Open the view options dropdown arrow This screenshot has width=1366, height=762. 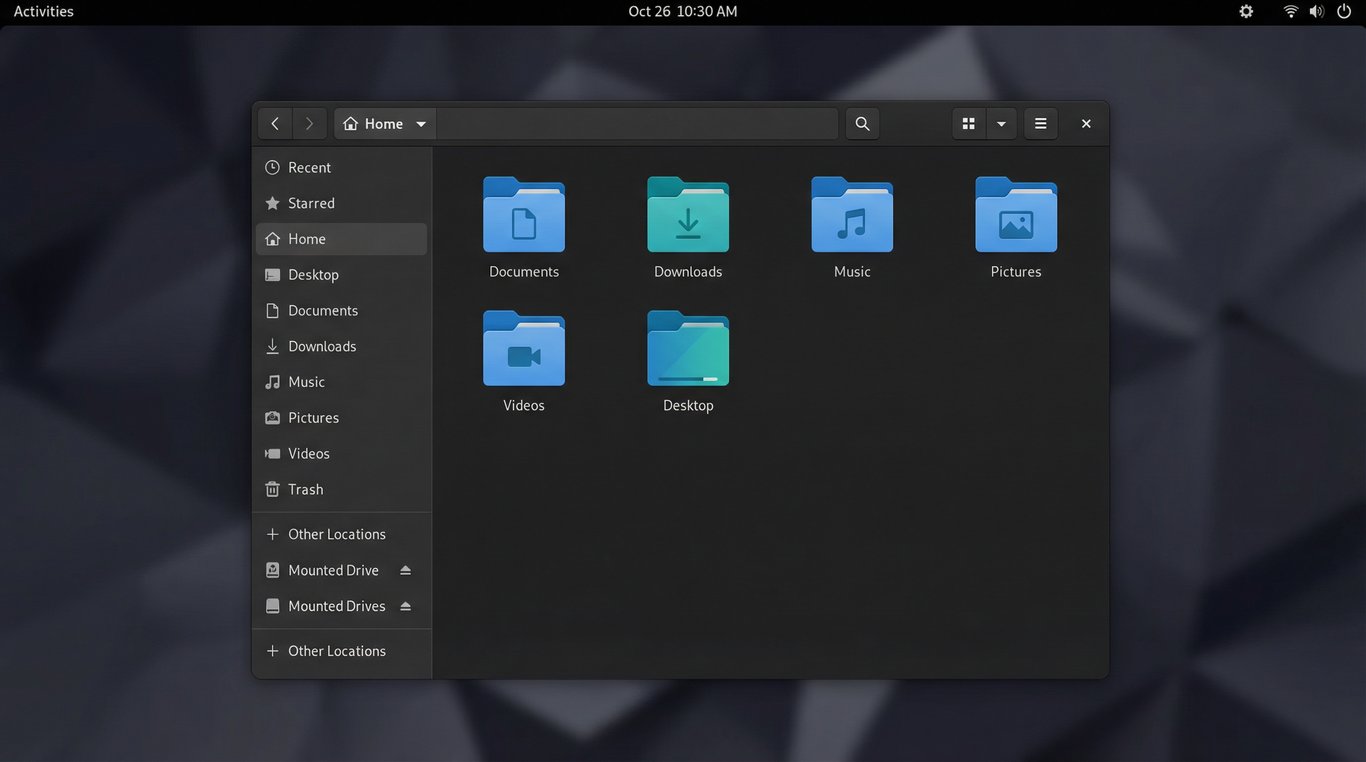[x=1001, y=123]
